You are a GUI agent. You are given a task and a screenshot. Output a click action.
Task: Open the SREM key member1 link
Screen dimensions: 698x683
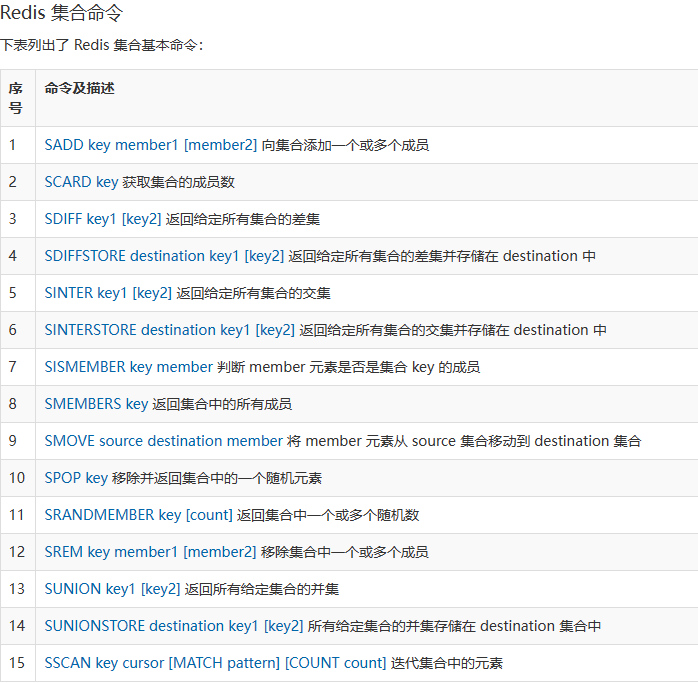[150, 552]
